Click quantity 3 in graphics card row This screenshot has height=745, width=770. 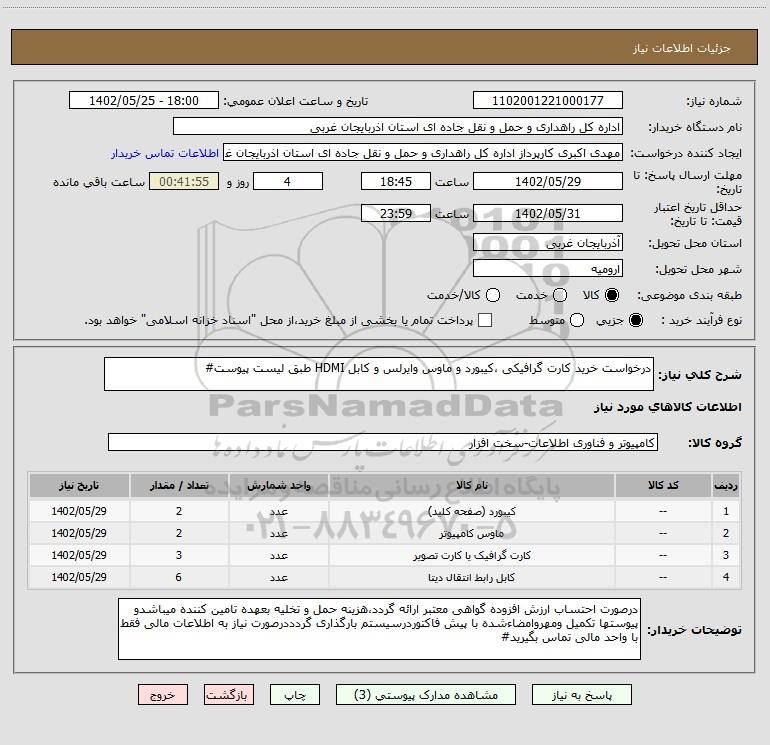179,555
